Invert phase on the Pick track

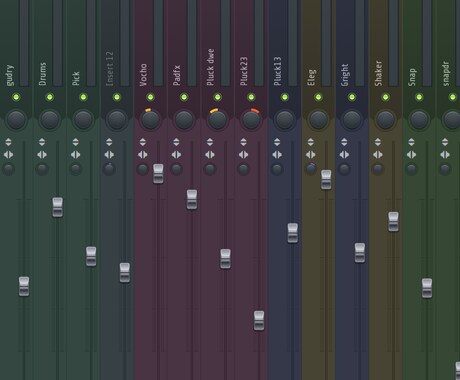click(76, 142)
